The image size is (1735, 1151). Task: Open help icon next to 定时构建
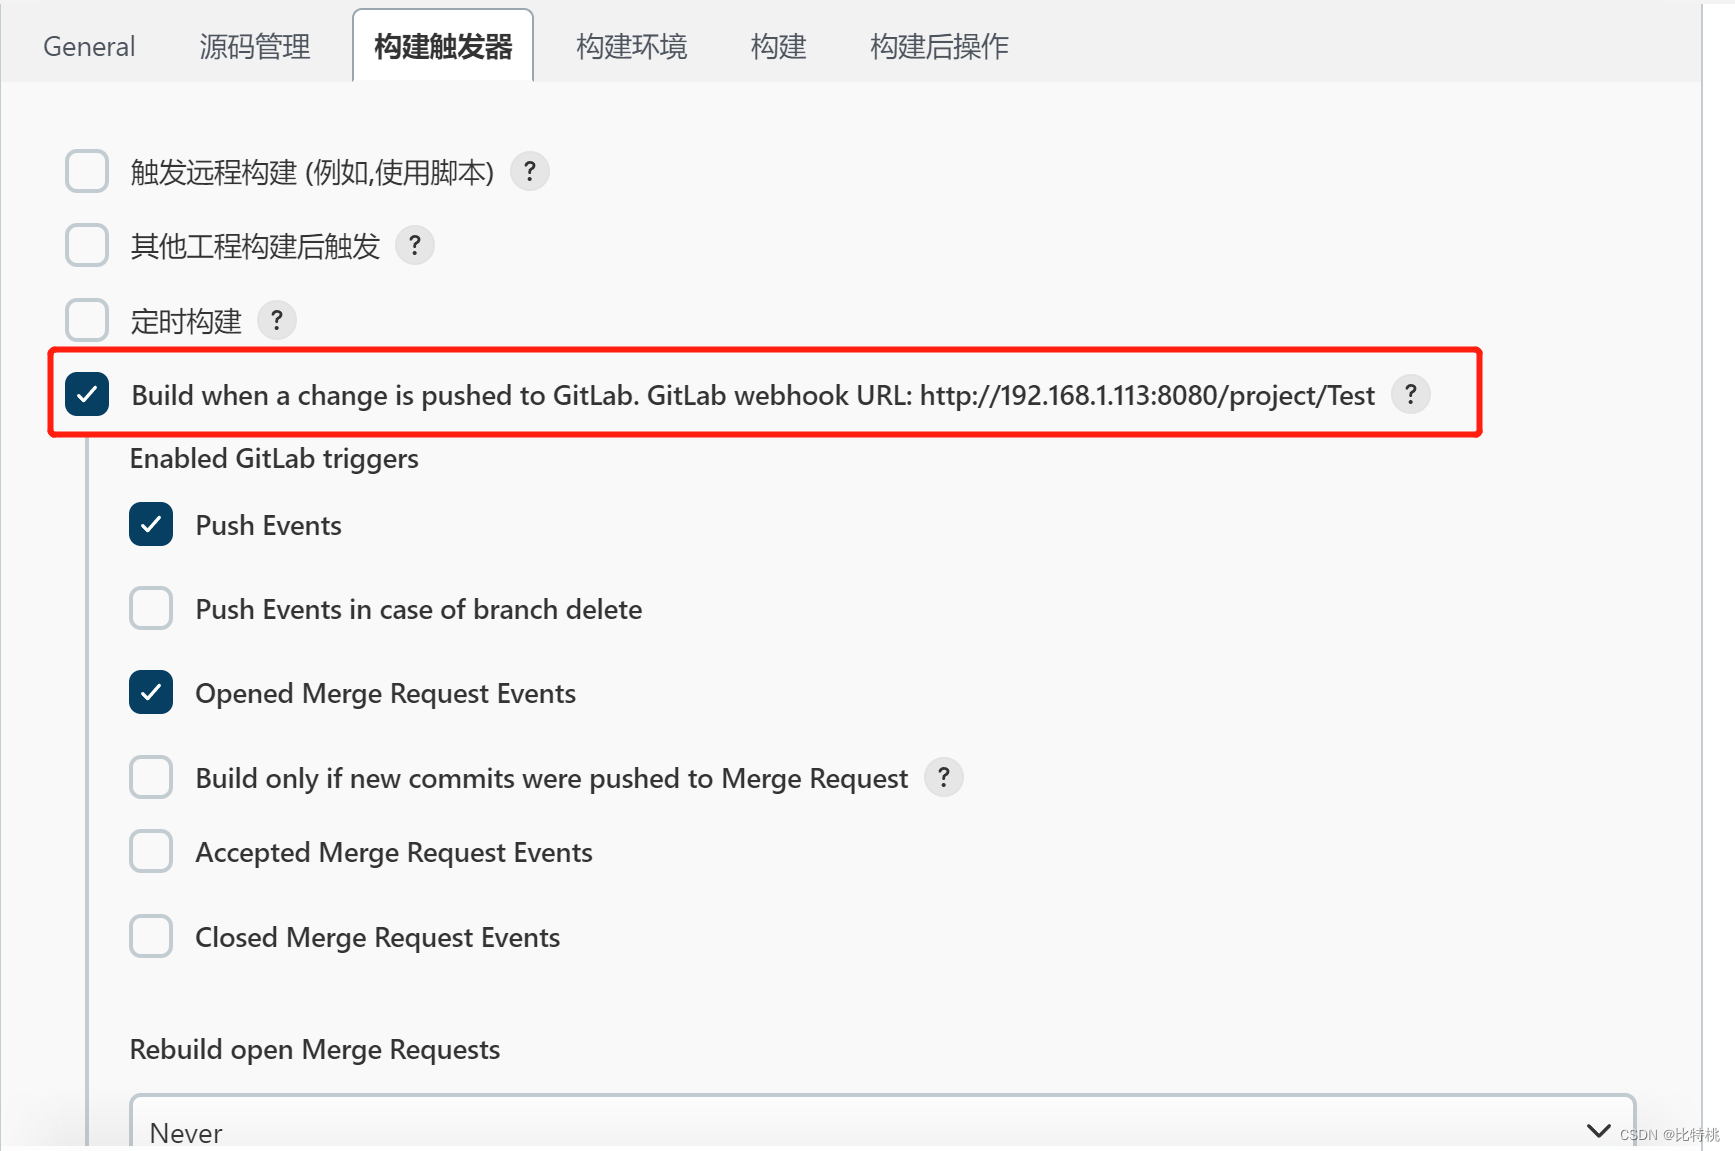point(277,320)
